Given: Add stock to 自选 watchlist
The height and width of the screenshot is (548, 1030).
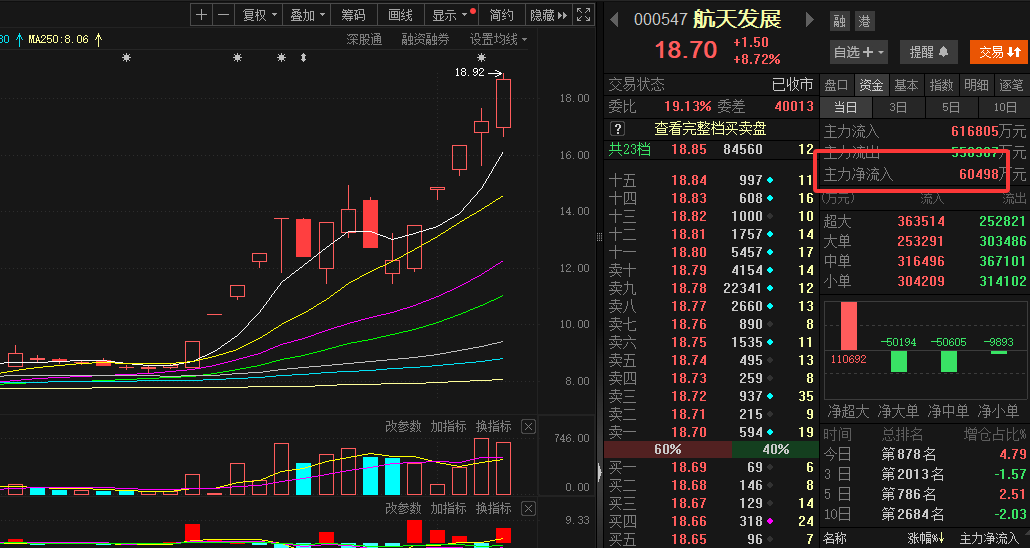Looking at the screenshot, I should [859, 52].
